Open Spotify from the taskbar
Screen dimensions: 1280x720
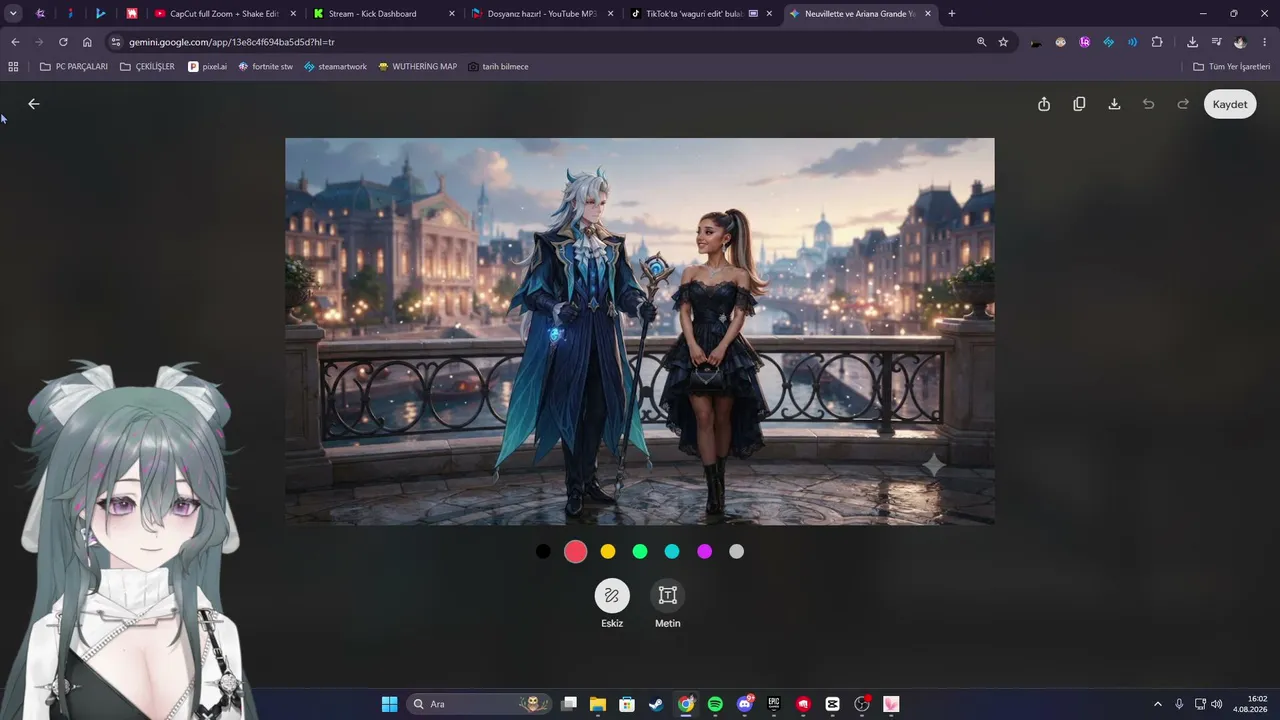pyautogui.click(x=715, y=704)
